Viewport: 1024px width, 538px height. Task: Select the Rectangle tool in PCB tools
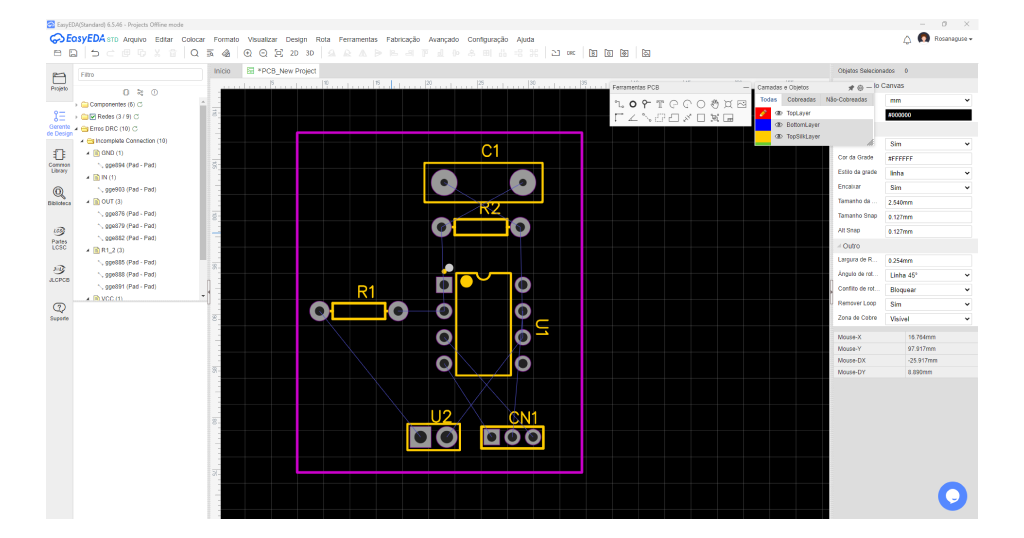coord(701,118)
